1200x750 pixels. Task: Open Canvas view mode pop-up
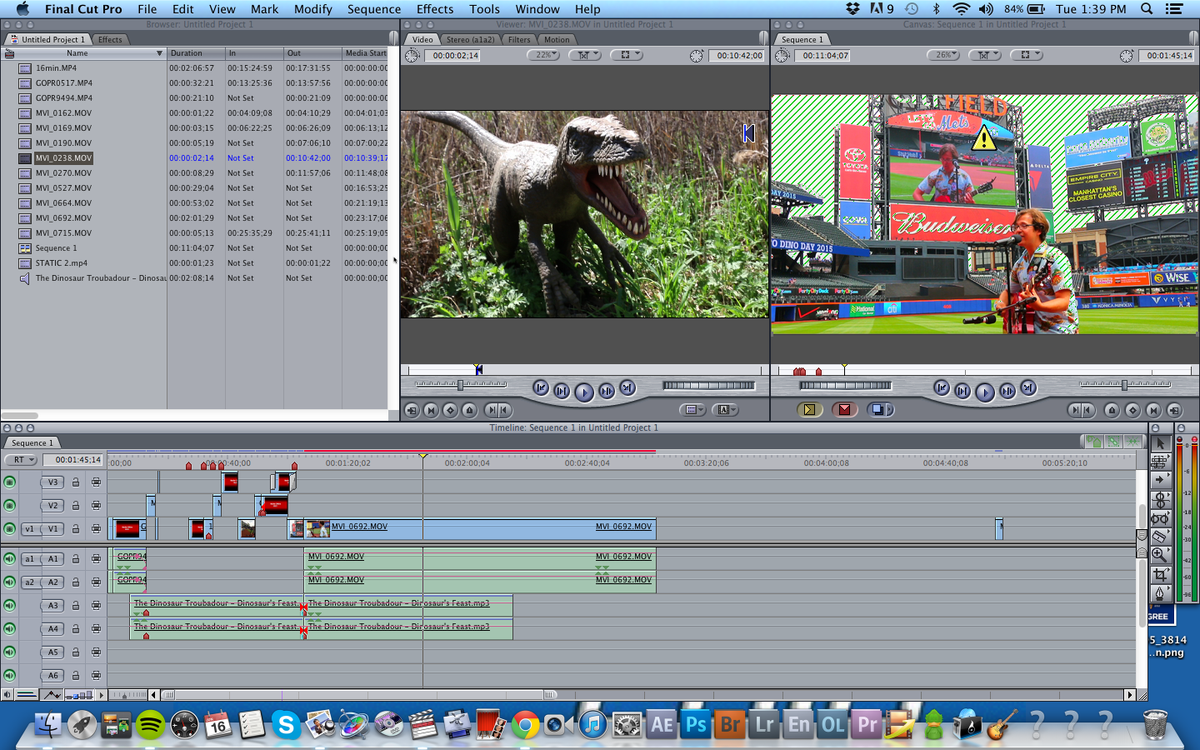point(1025,55)
